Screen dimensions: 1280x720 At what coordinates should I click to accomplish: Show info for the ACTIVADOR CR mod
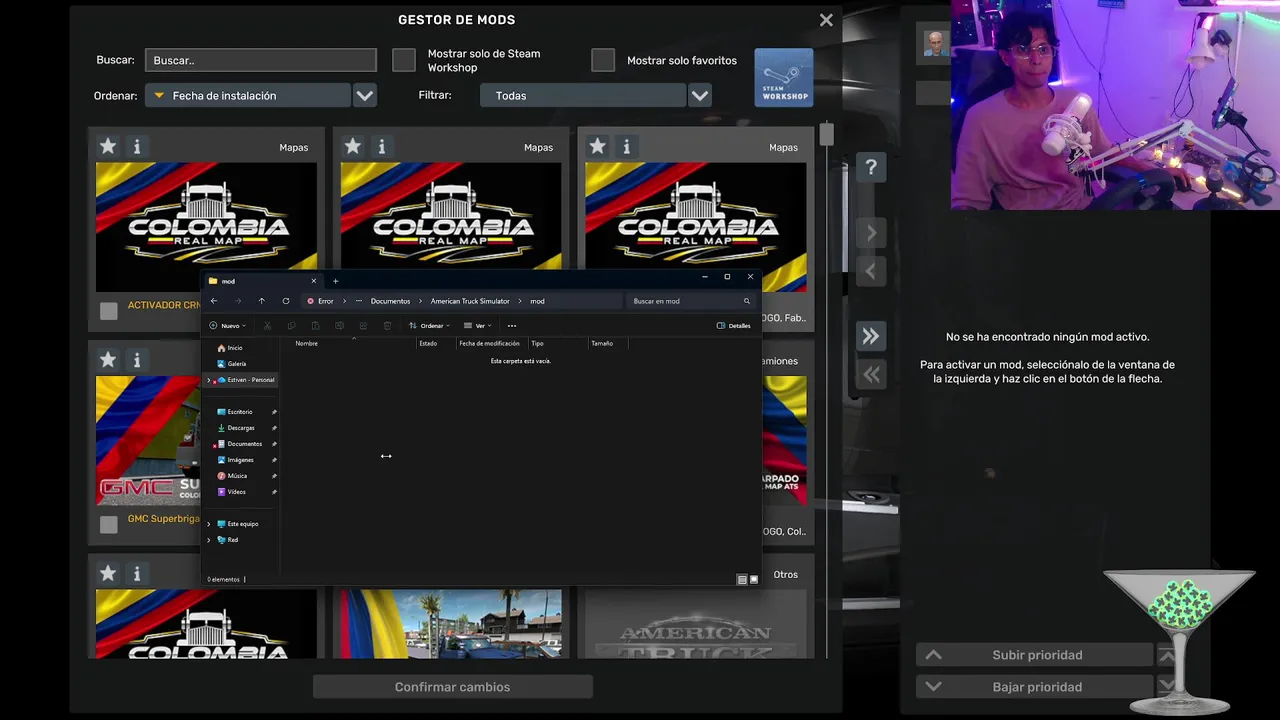137,146
